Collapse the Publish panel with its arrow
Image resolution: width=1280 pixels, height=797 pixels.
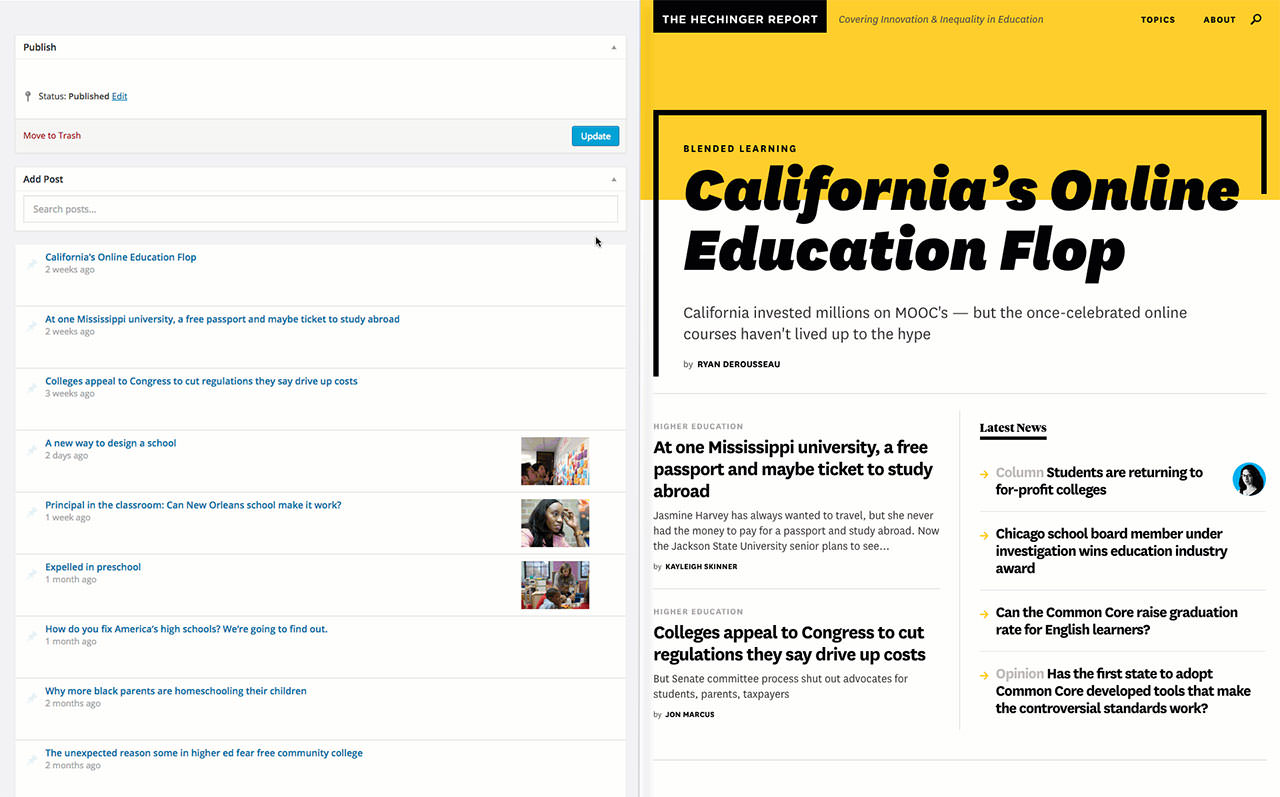[x=614, y=47]
